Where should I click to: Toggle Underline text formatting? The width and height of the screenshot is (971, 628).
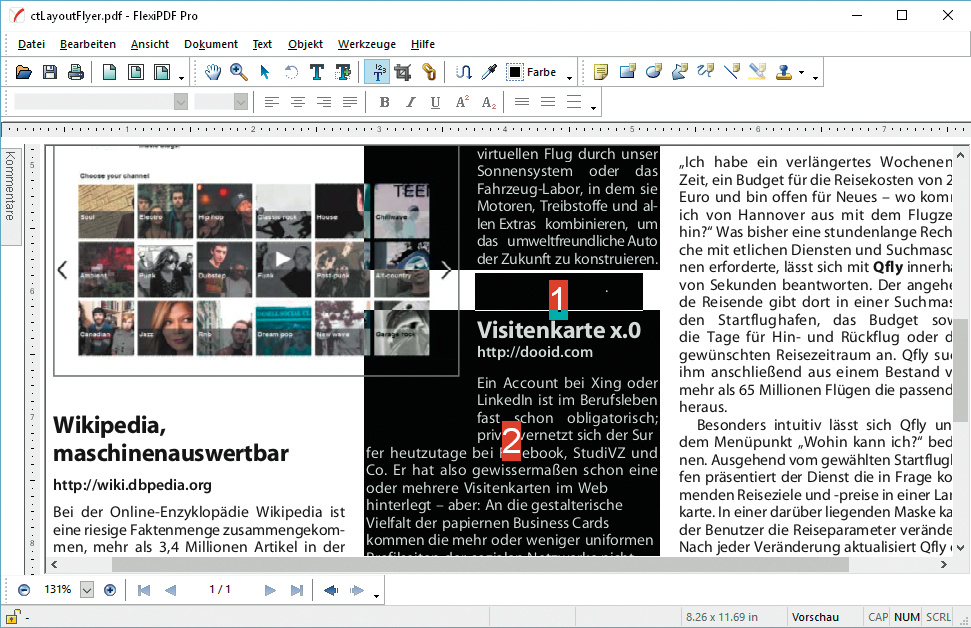pos(435,102)
